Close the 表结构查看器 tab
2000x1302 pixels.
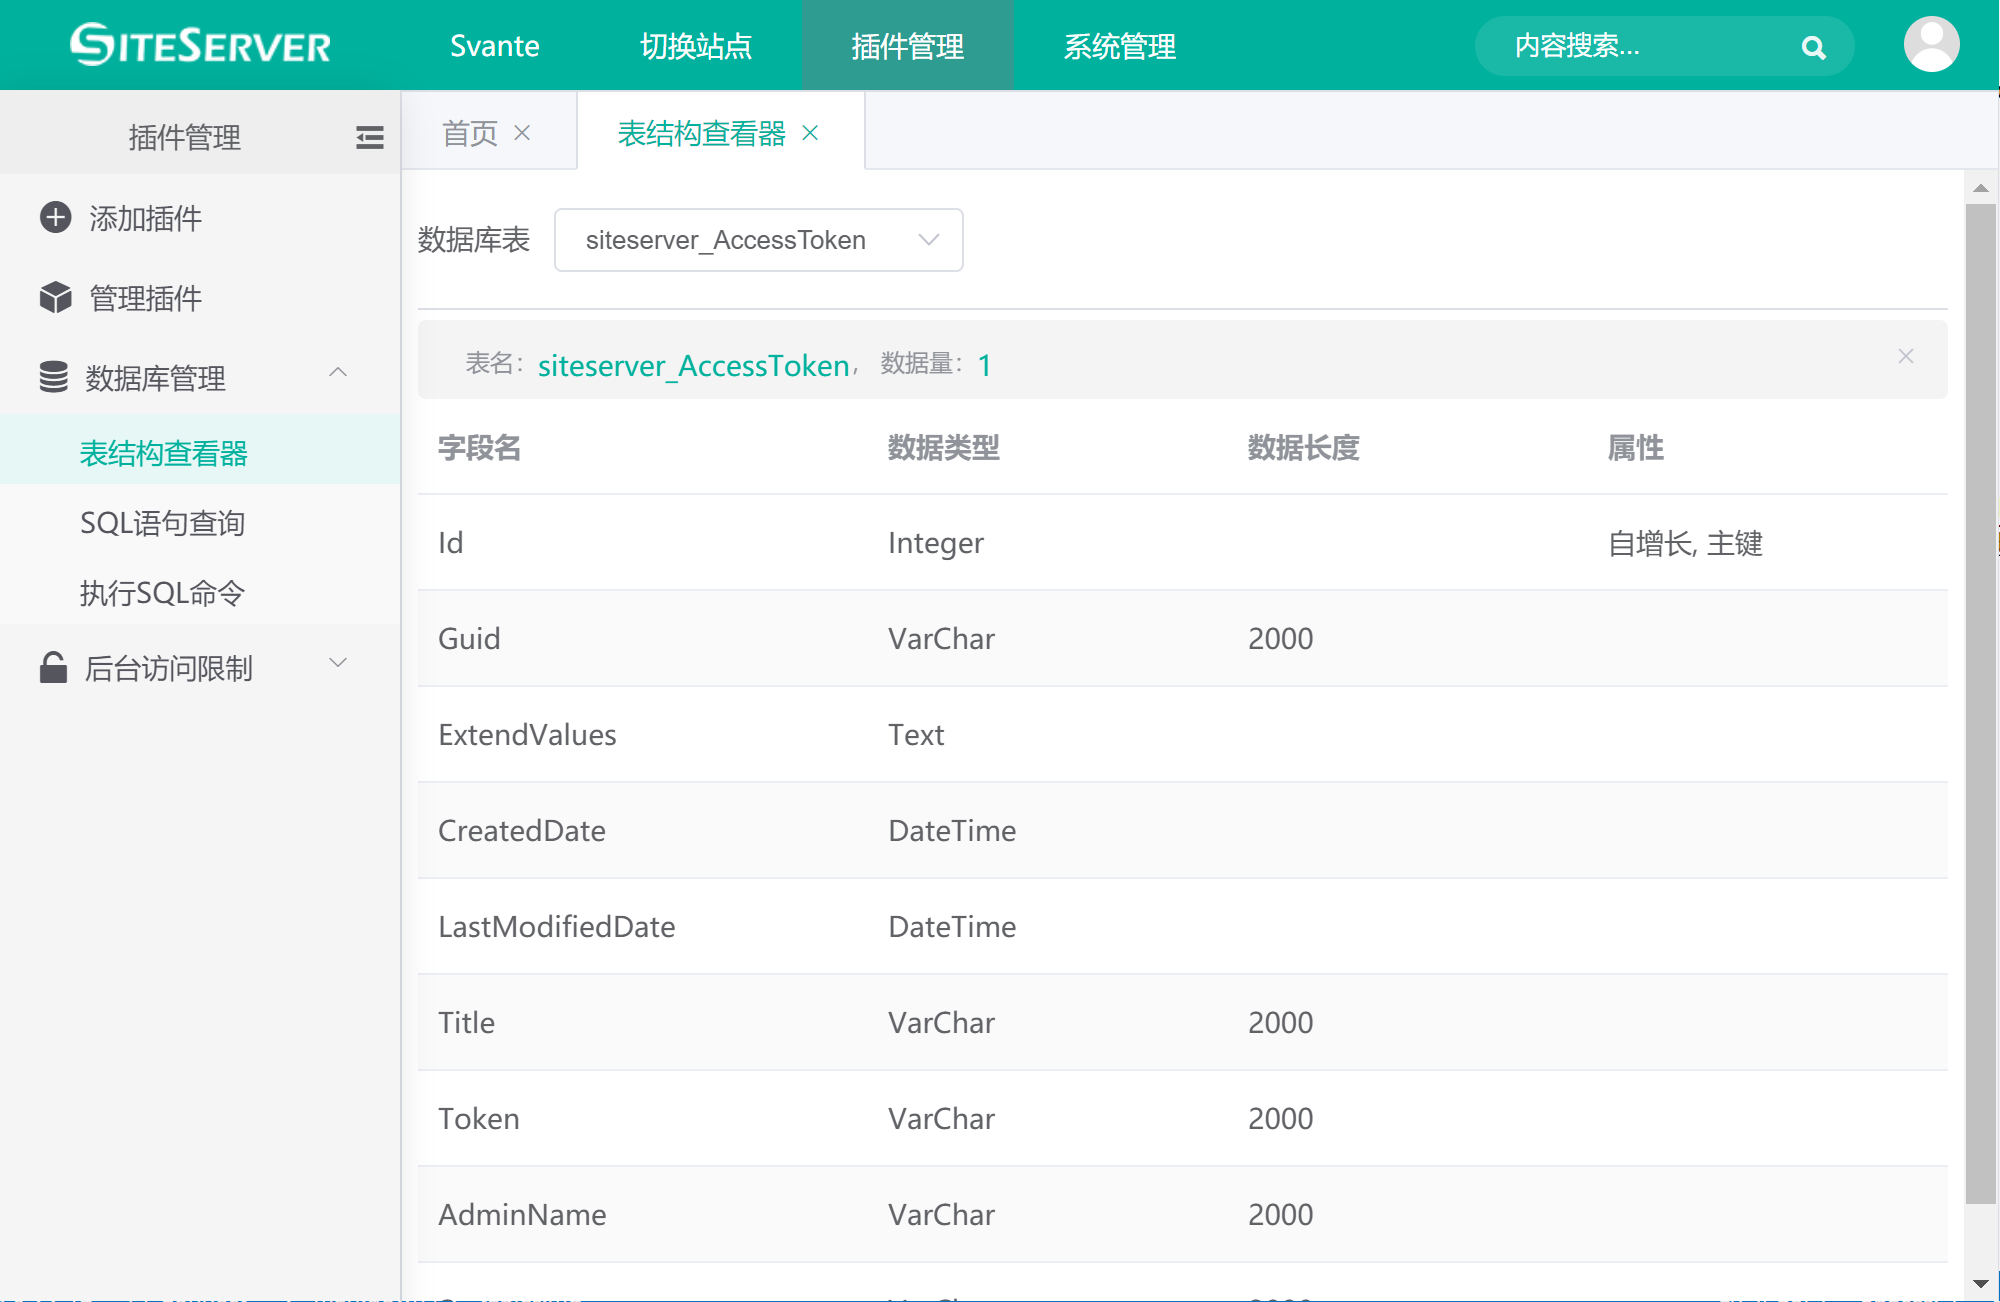811,133
